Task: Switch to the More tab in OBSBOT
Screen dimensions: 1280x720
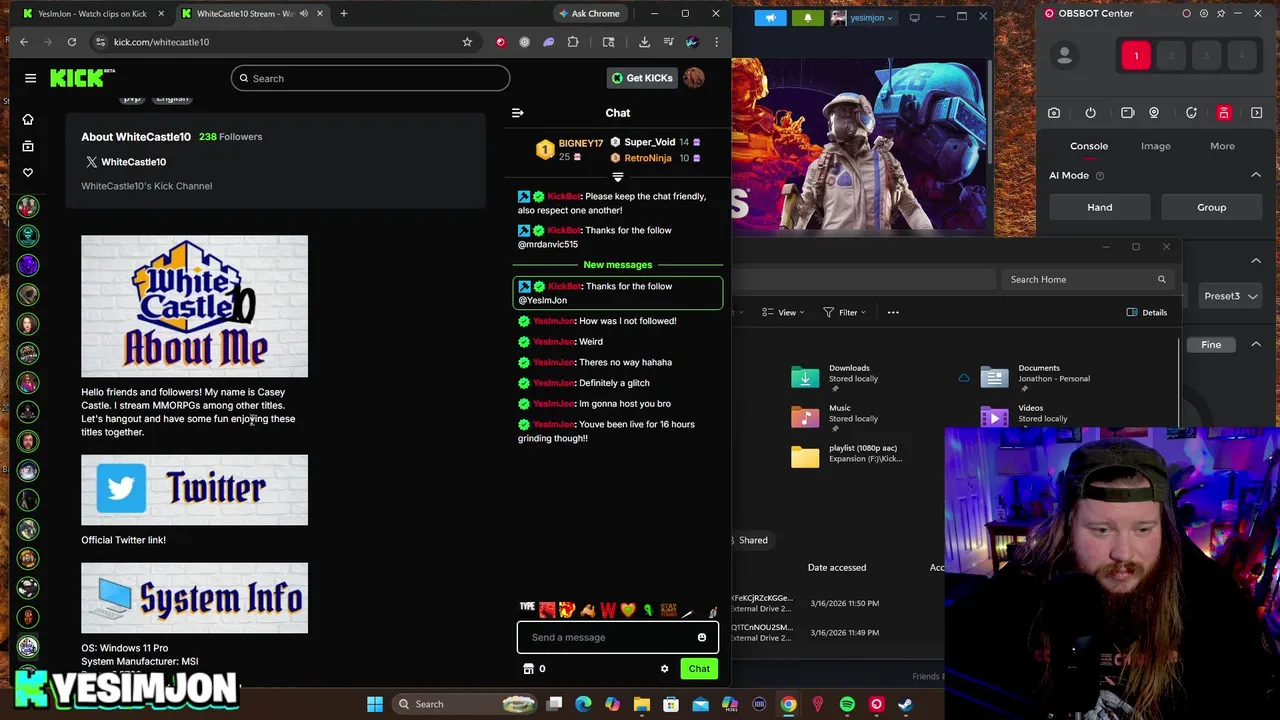Action: pyautogui.click(x=1222, y=146)
